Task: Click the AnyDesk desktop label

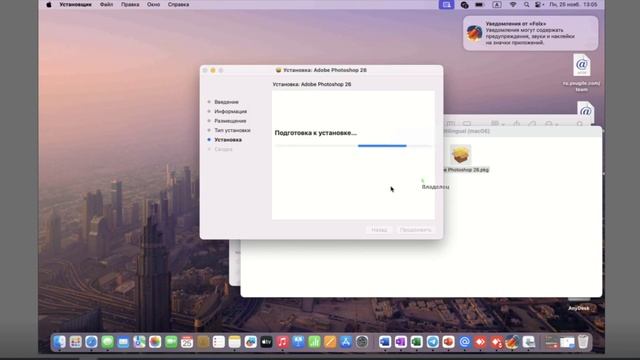Action: 579,308
